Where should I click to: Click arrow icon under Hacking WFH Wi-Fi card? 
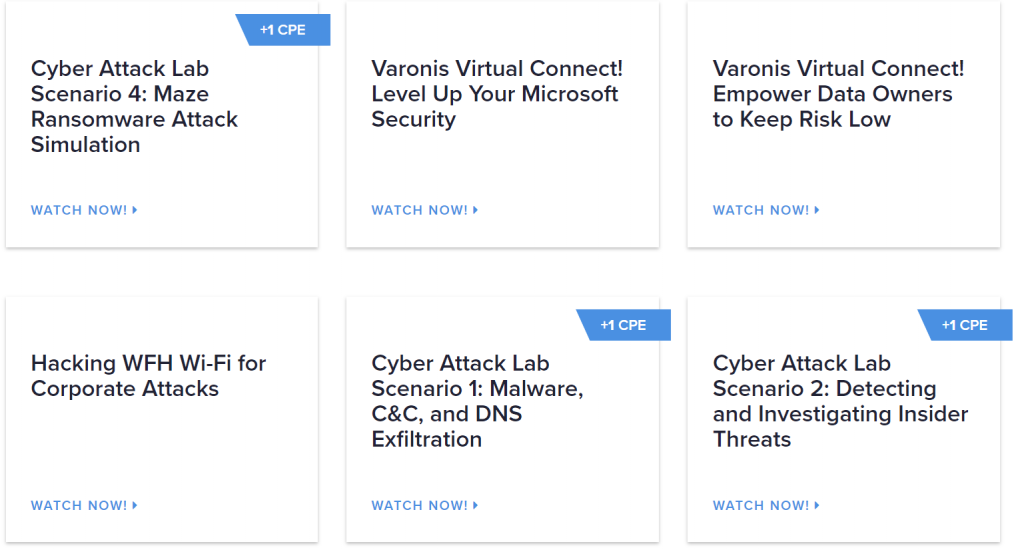(x=135, y=505)
